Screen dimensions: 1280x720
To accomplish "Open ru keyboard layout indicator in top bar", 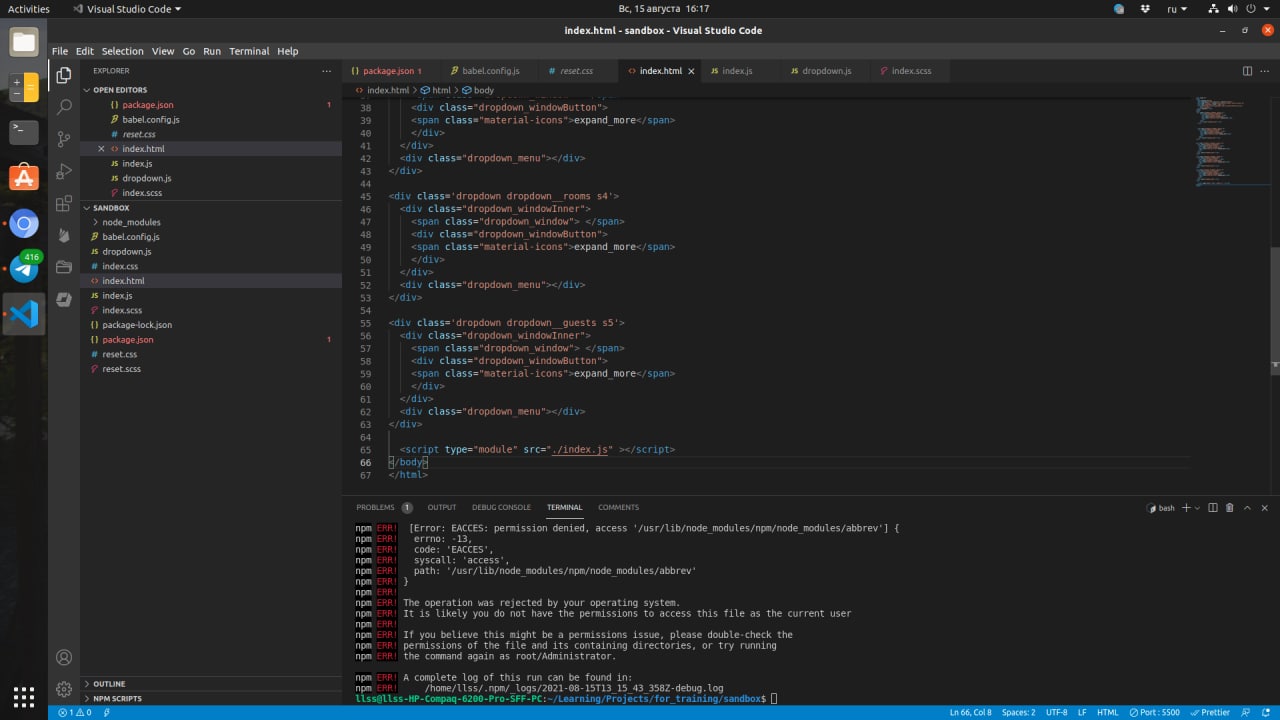I will [x=1177, y=9].
